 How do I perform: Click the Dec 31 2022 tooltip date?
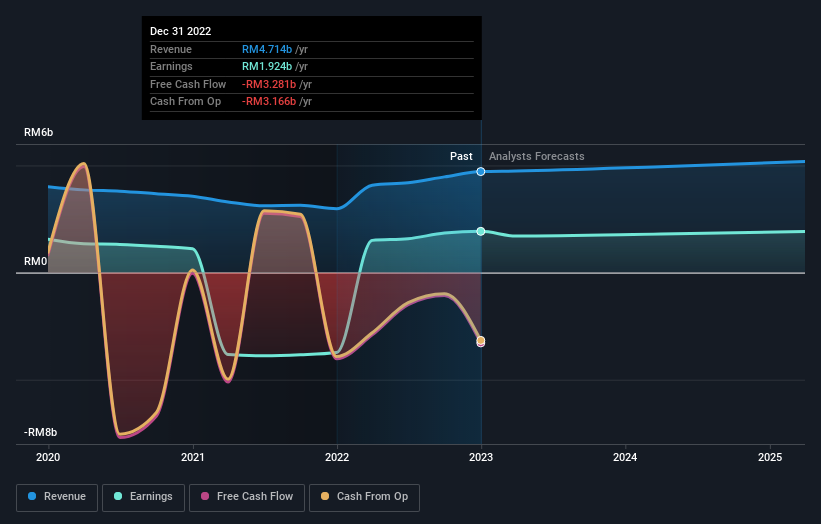click(x=181, y=31)
